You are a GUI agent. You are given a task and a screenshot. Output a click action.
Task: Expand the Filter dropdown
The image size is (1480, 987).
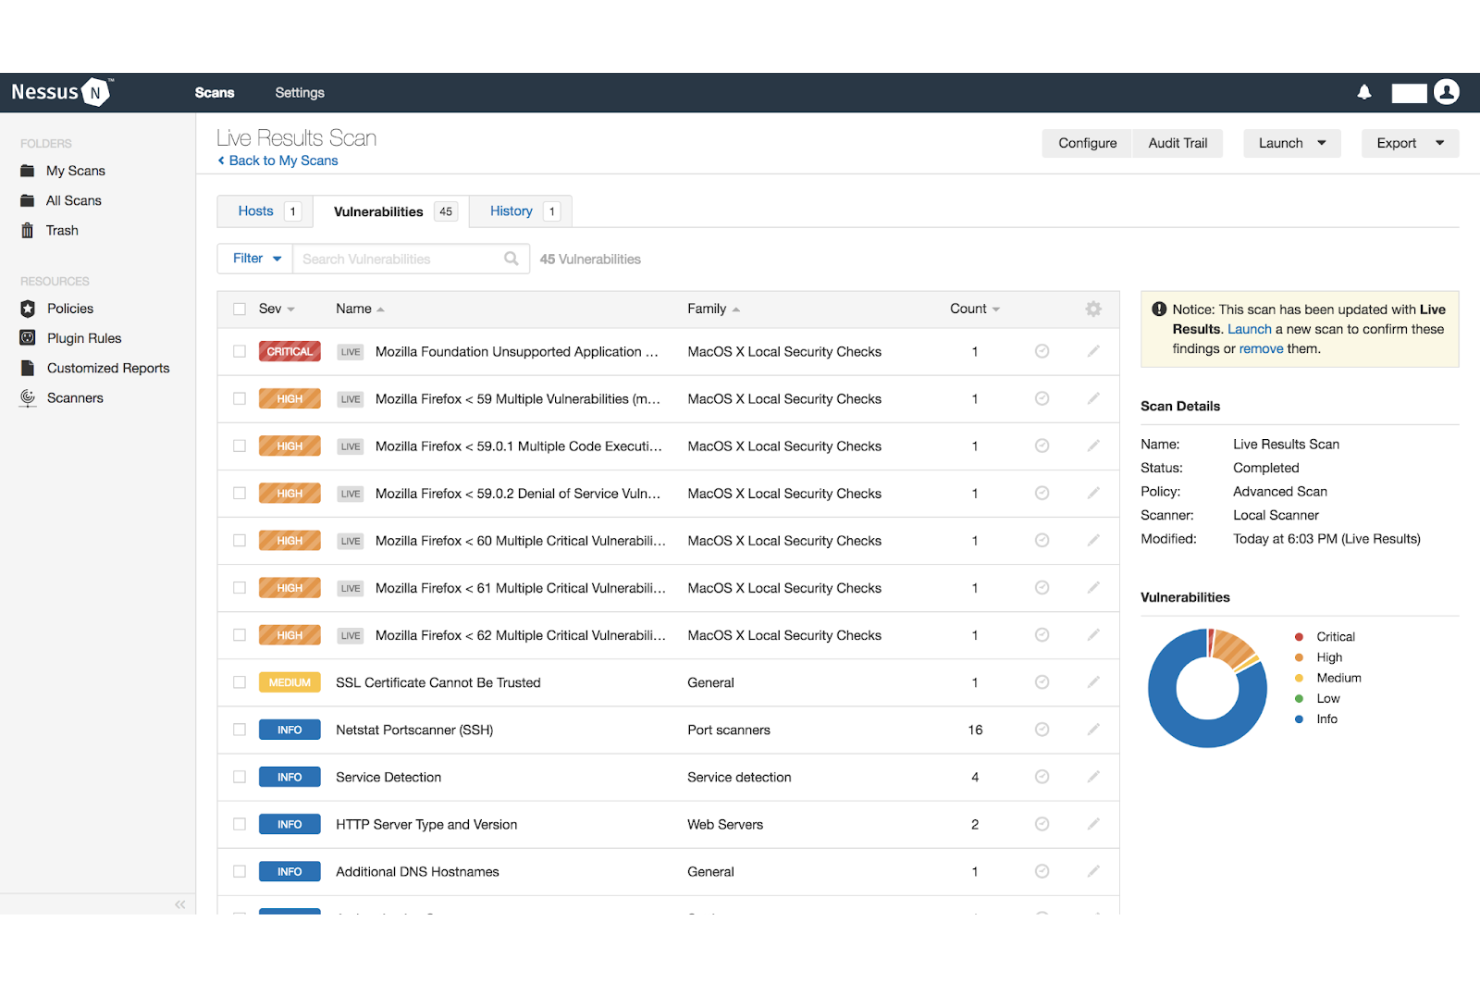pyautogui.click(x=256, y=259)
